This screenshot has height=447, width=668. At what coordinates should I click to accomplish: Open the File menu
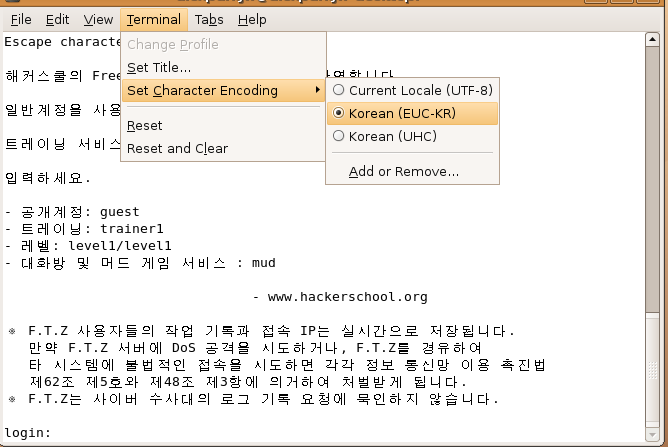[x=21, y=19]
